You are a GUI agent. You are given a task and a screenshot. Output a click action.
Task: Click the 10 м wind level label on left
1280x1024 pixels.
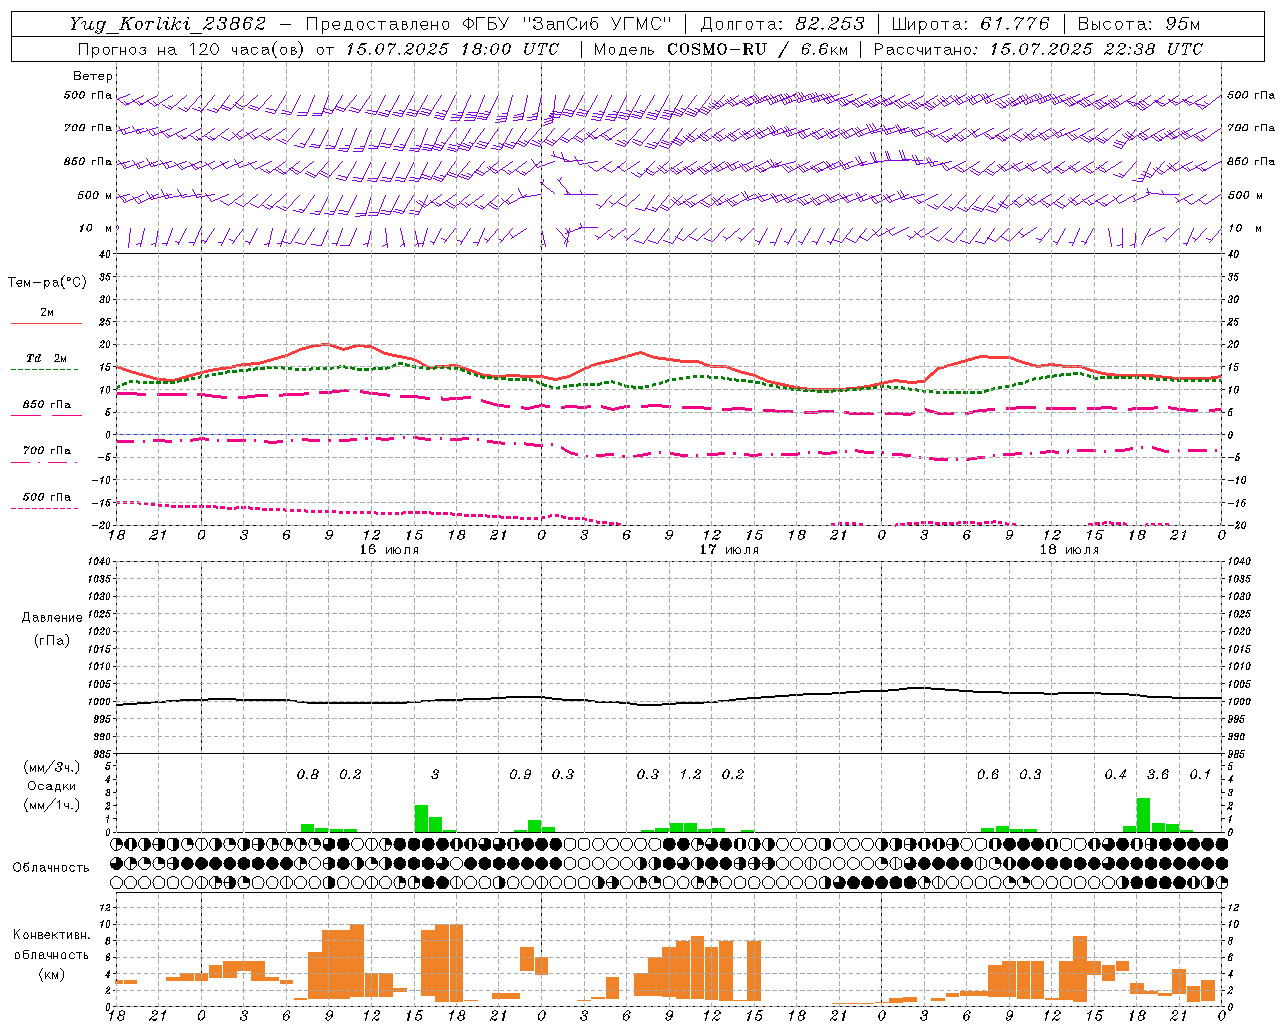click(95, 229)
